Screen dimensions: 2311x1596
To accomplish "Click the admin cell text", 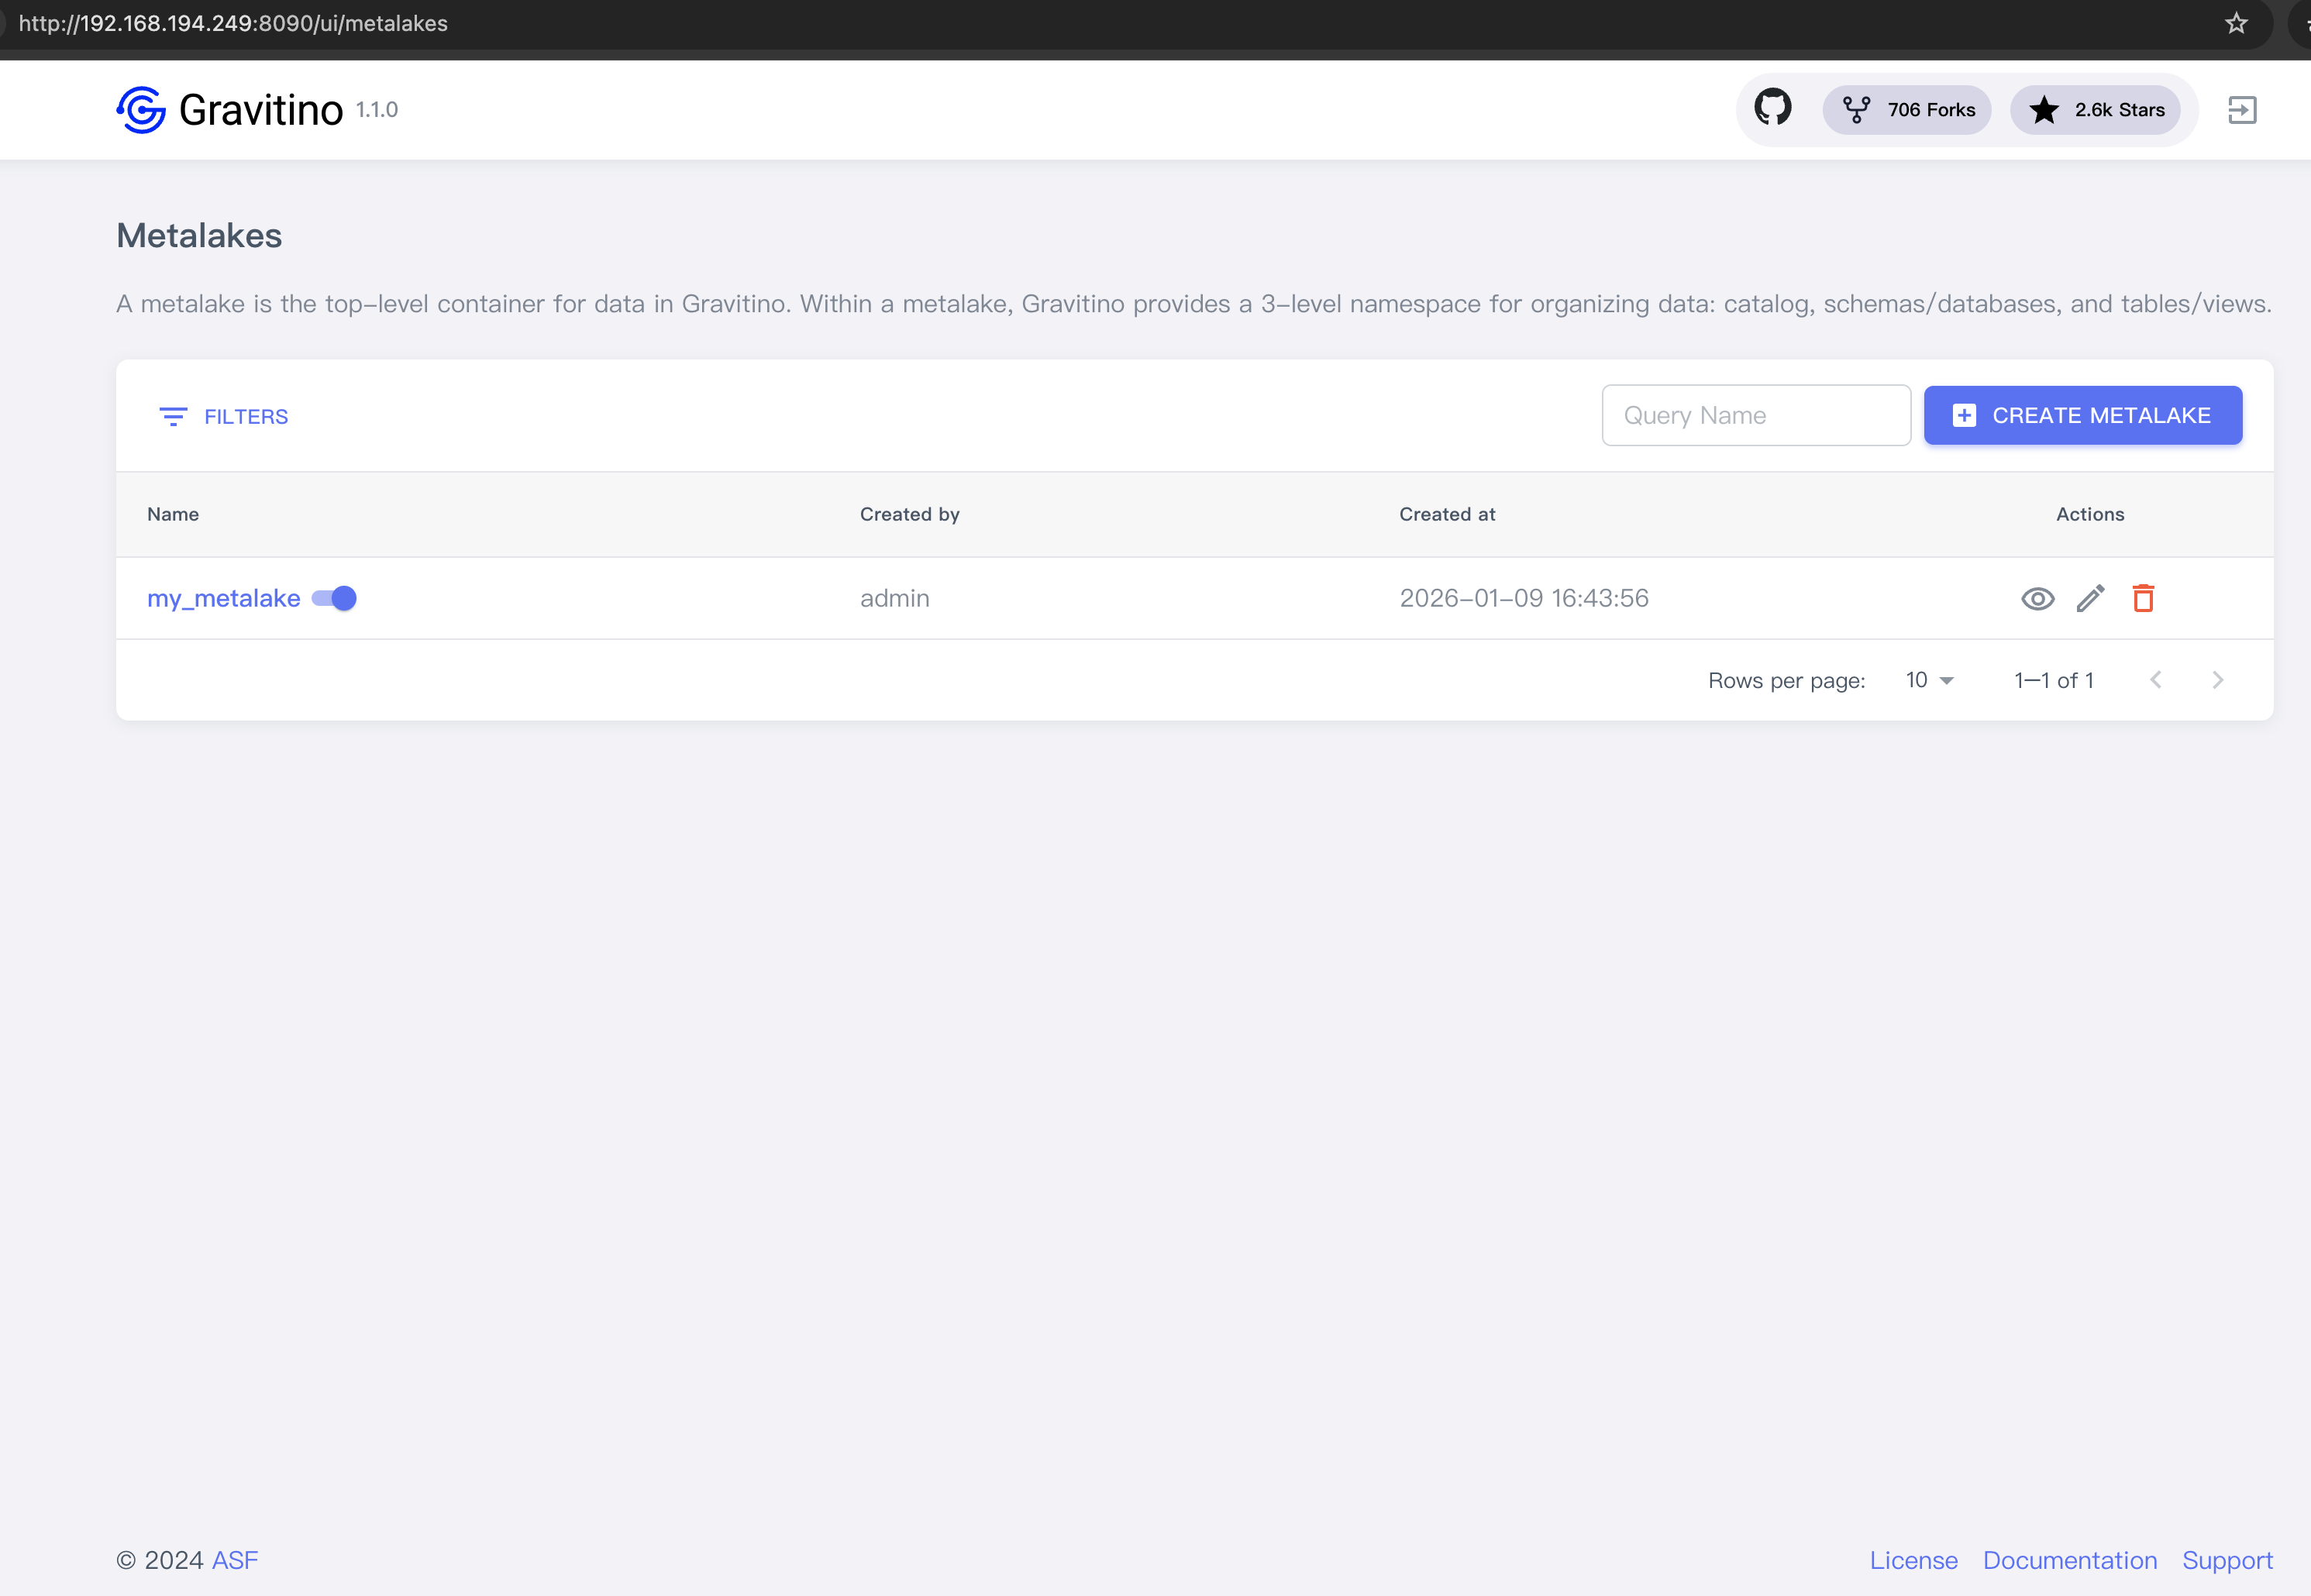I will [x=894, y=598].
